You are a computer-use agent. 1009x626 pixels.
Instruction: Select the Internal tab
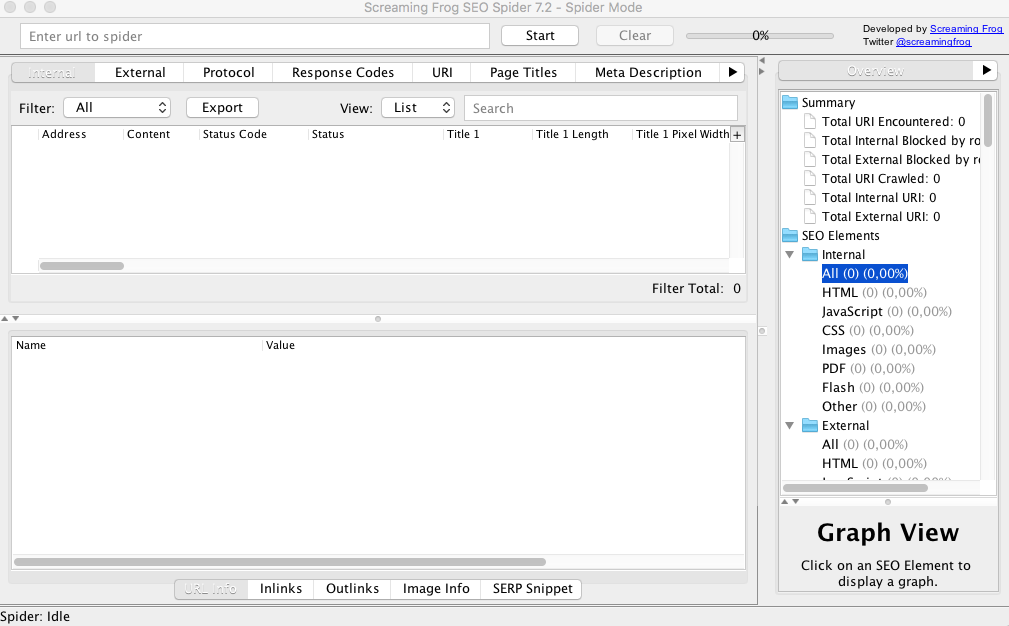click(53, 73)
